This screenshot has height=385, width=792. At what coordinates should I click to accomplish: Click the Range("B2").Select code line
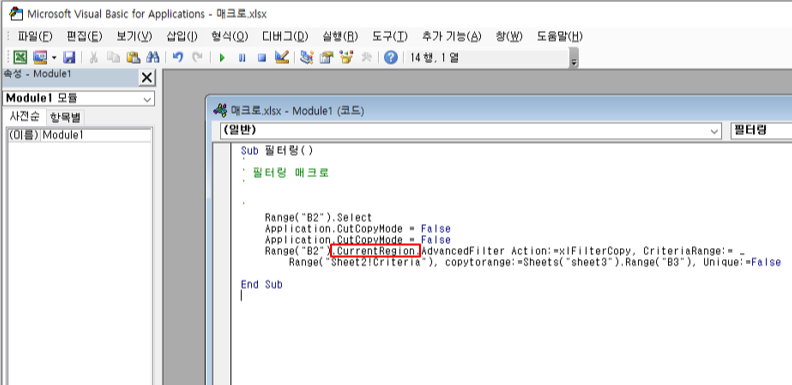[x=318, y=218]
